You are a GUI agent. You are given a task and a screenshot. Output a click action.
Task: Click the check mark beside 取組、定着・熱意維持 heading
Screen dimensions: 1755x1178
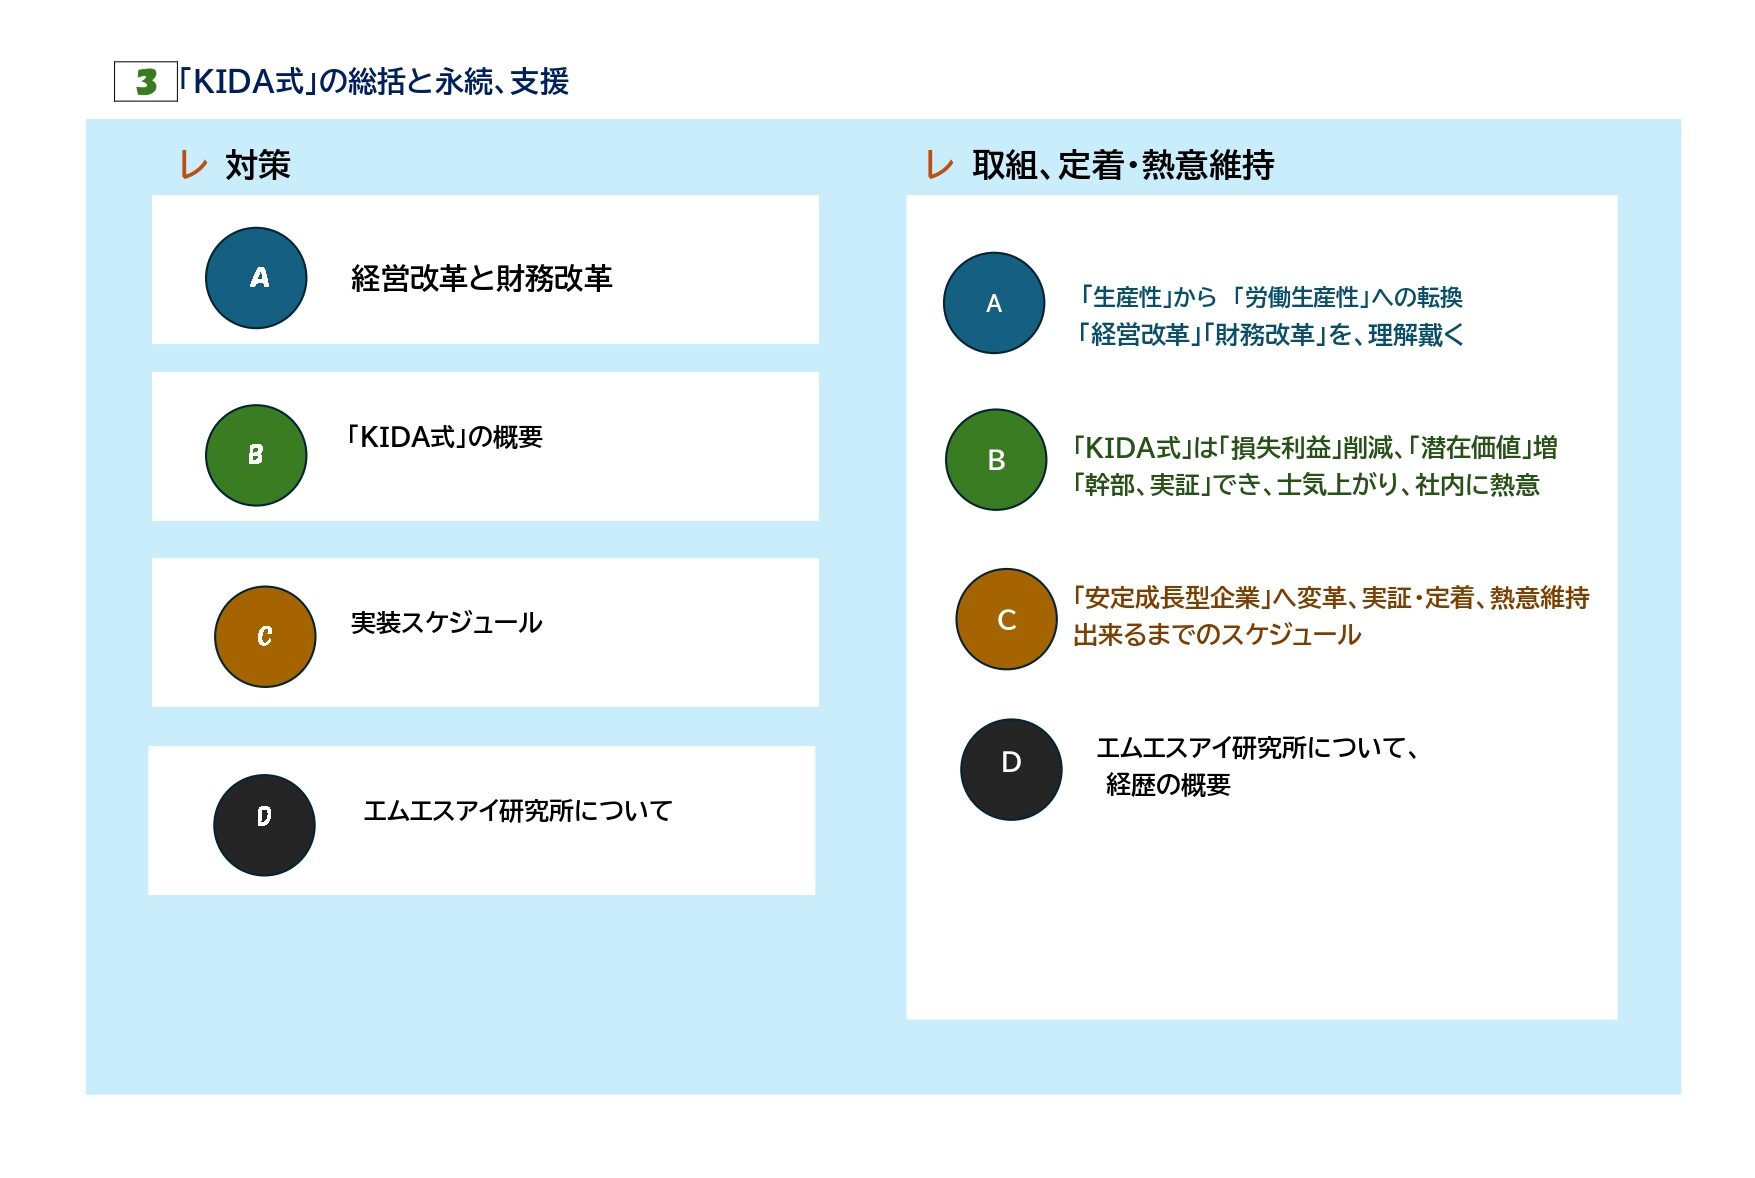[939, 165]
